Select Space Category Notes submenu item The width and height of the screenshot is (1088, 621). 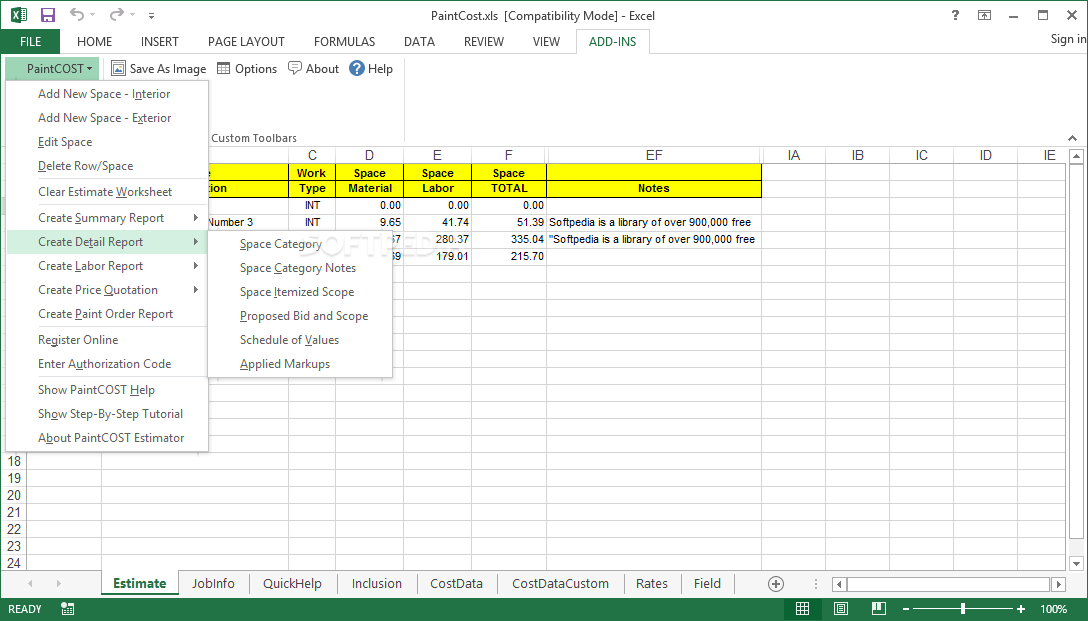(x=300, y=268)
